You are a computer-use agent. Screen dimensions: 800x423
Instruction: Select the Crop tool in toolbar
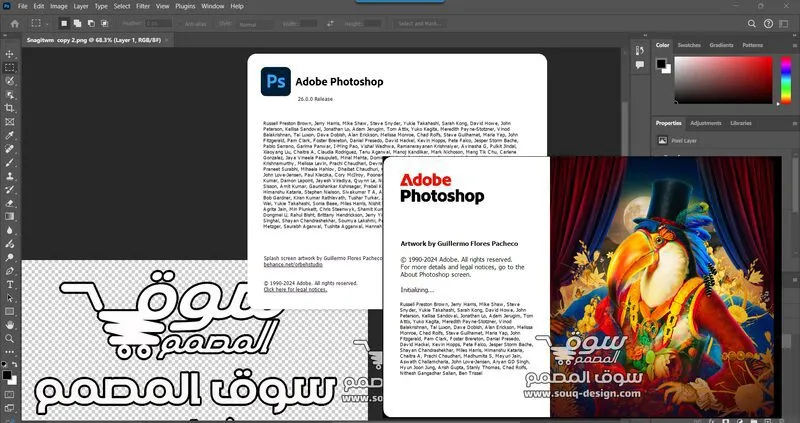10,107
